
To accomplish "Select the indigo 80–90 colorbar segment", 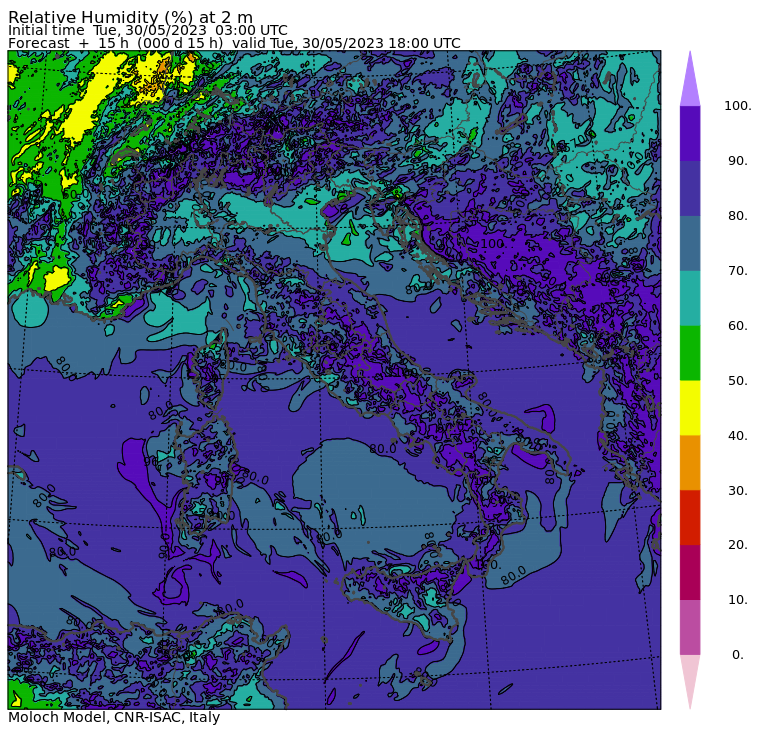I will [690, 188].
